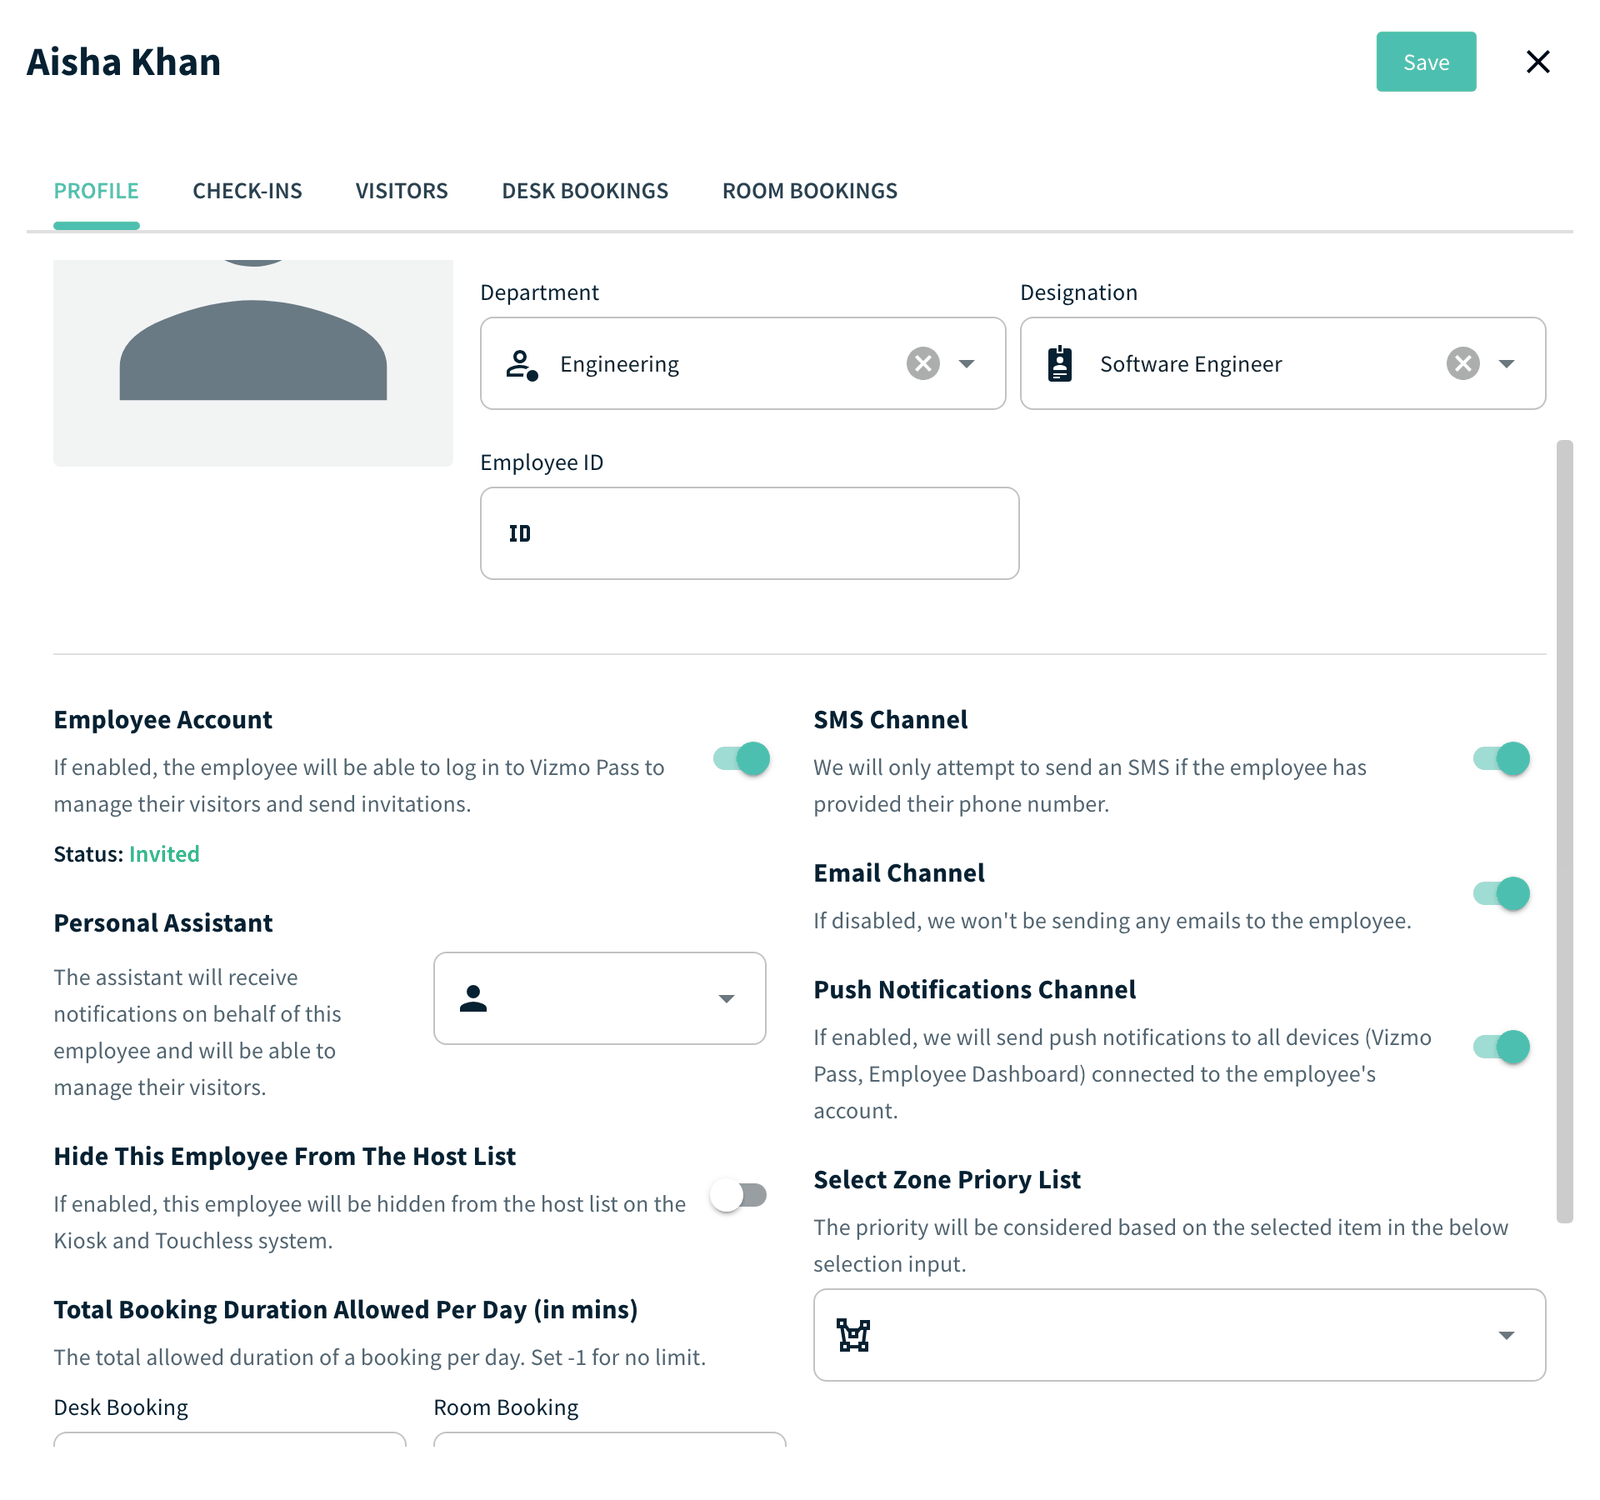Click the vertical scrollbar
Screen dimensions: 1600x1500
1565,831
